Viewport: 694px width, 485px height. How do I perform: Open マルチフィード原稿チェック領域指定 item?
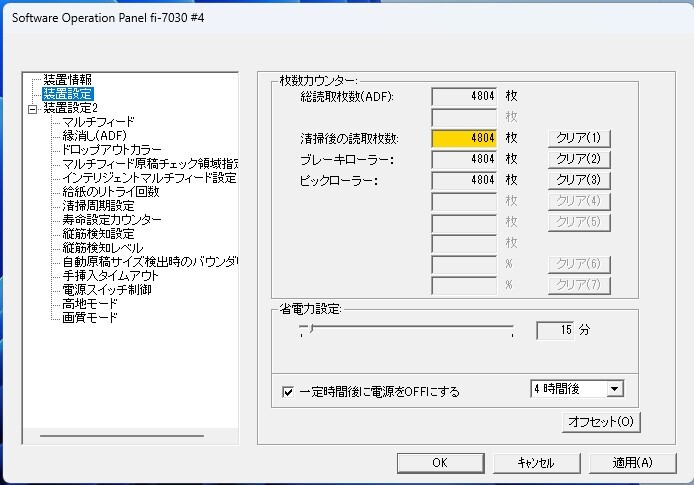pyautogui.click(x=150, y=164)
